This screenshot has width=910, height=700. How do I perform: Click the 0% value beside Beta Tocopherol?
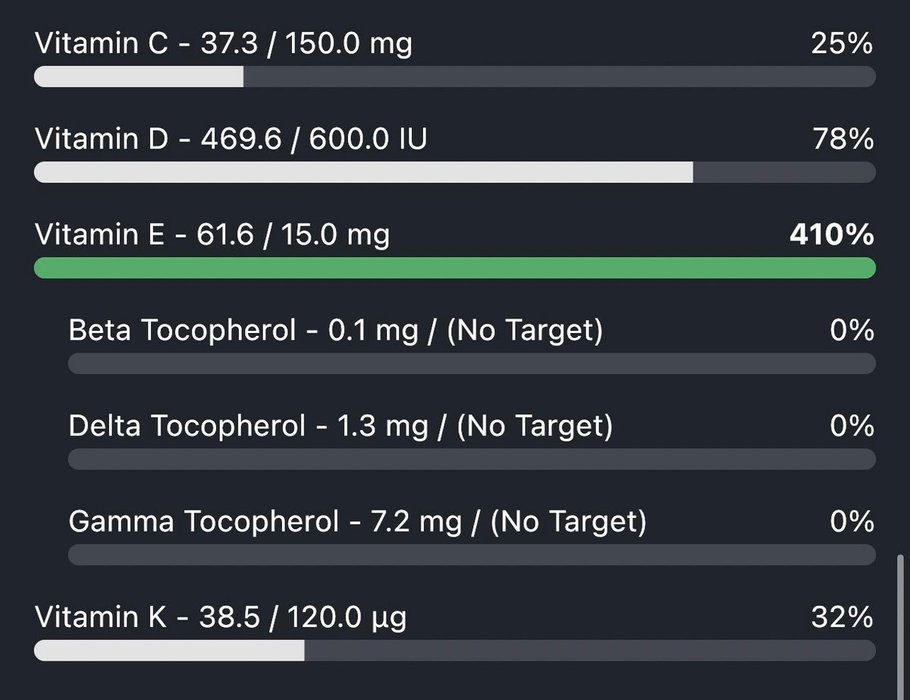[852, 330]
